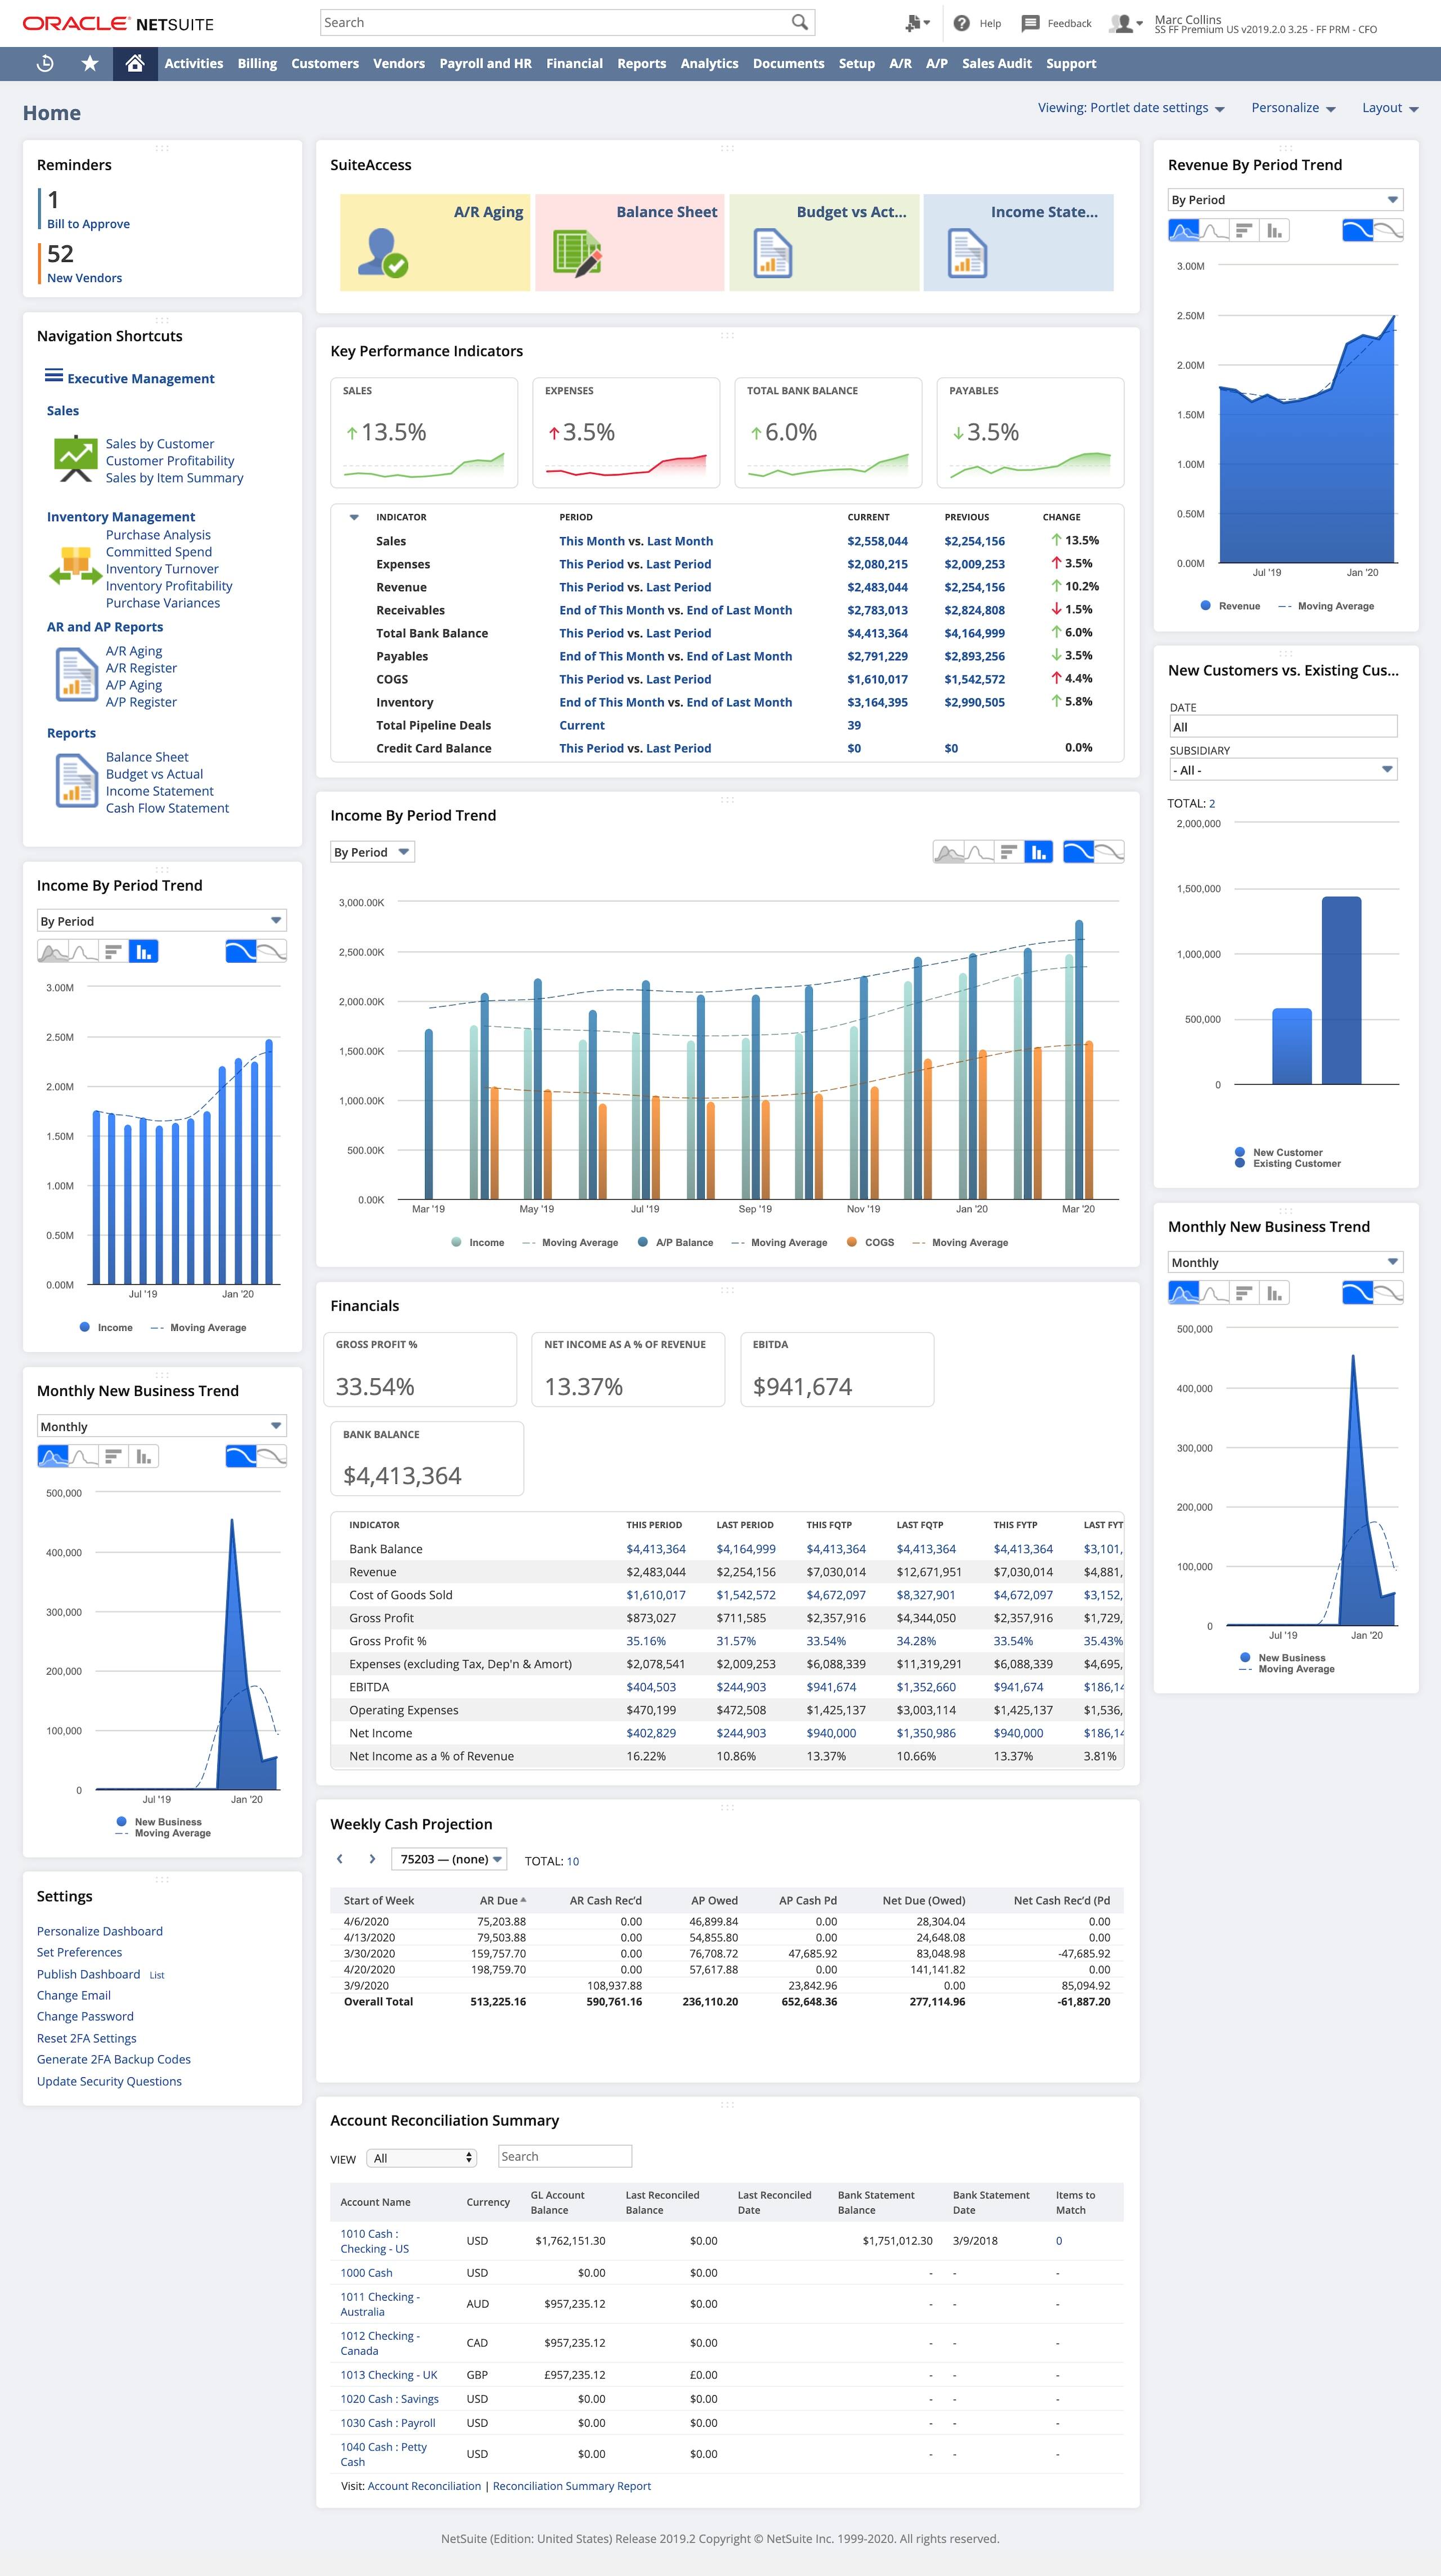Open By Period dropdown in Revenue By Period Trend
This screenshot has width=1441, height=2576.
pyautogui.click(x=1285, y=200)
